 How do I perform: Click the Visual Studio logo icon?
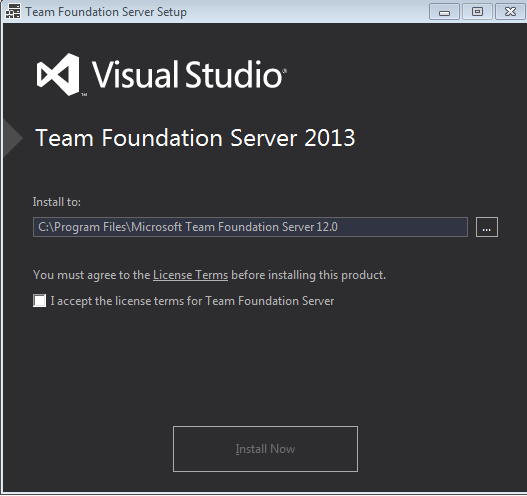click(58, 74)
